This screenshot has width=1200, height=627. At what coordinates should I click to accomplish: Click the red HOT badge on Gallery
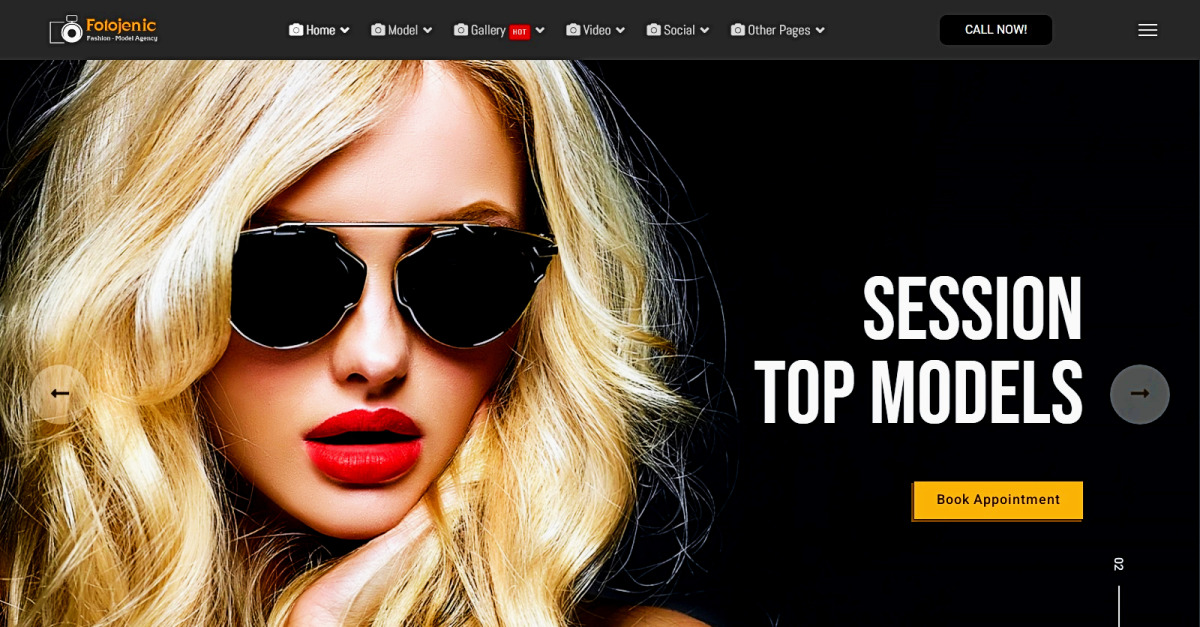point(519,32)
